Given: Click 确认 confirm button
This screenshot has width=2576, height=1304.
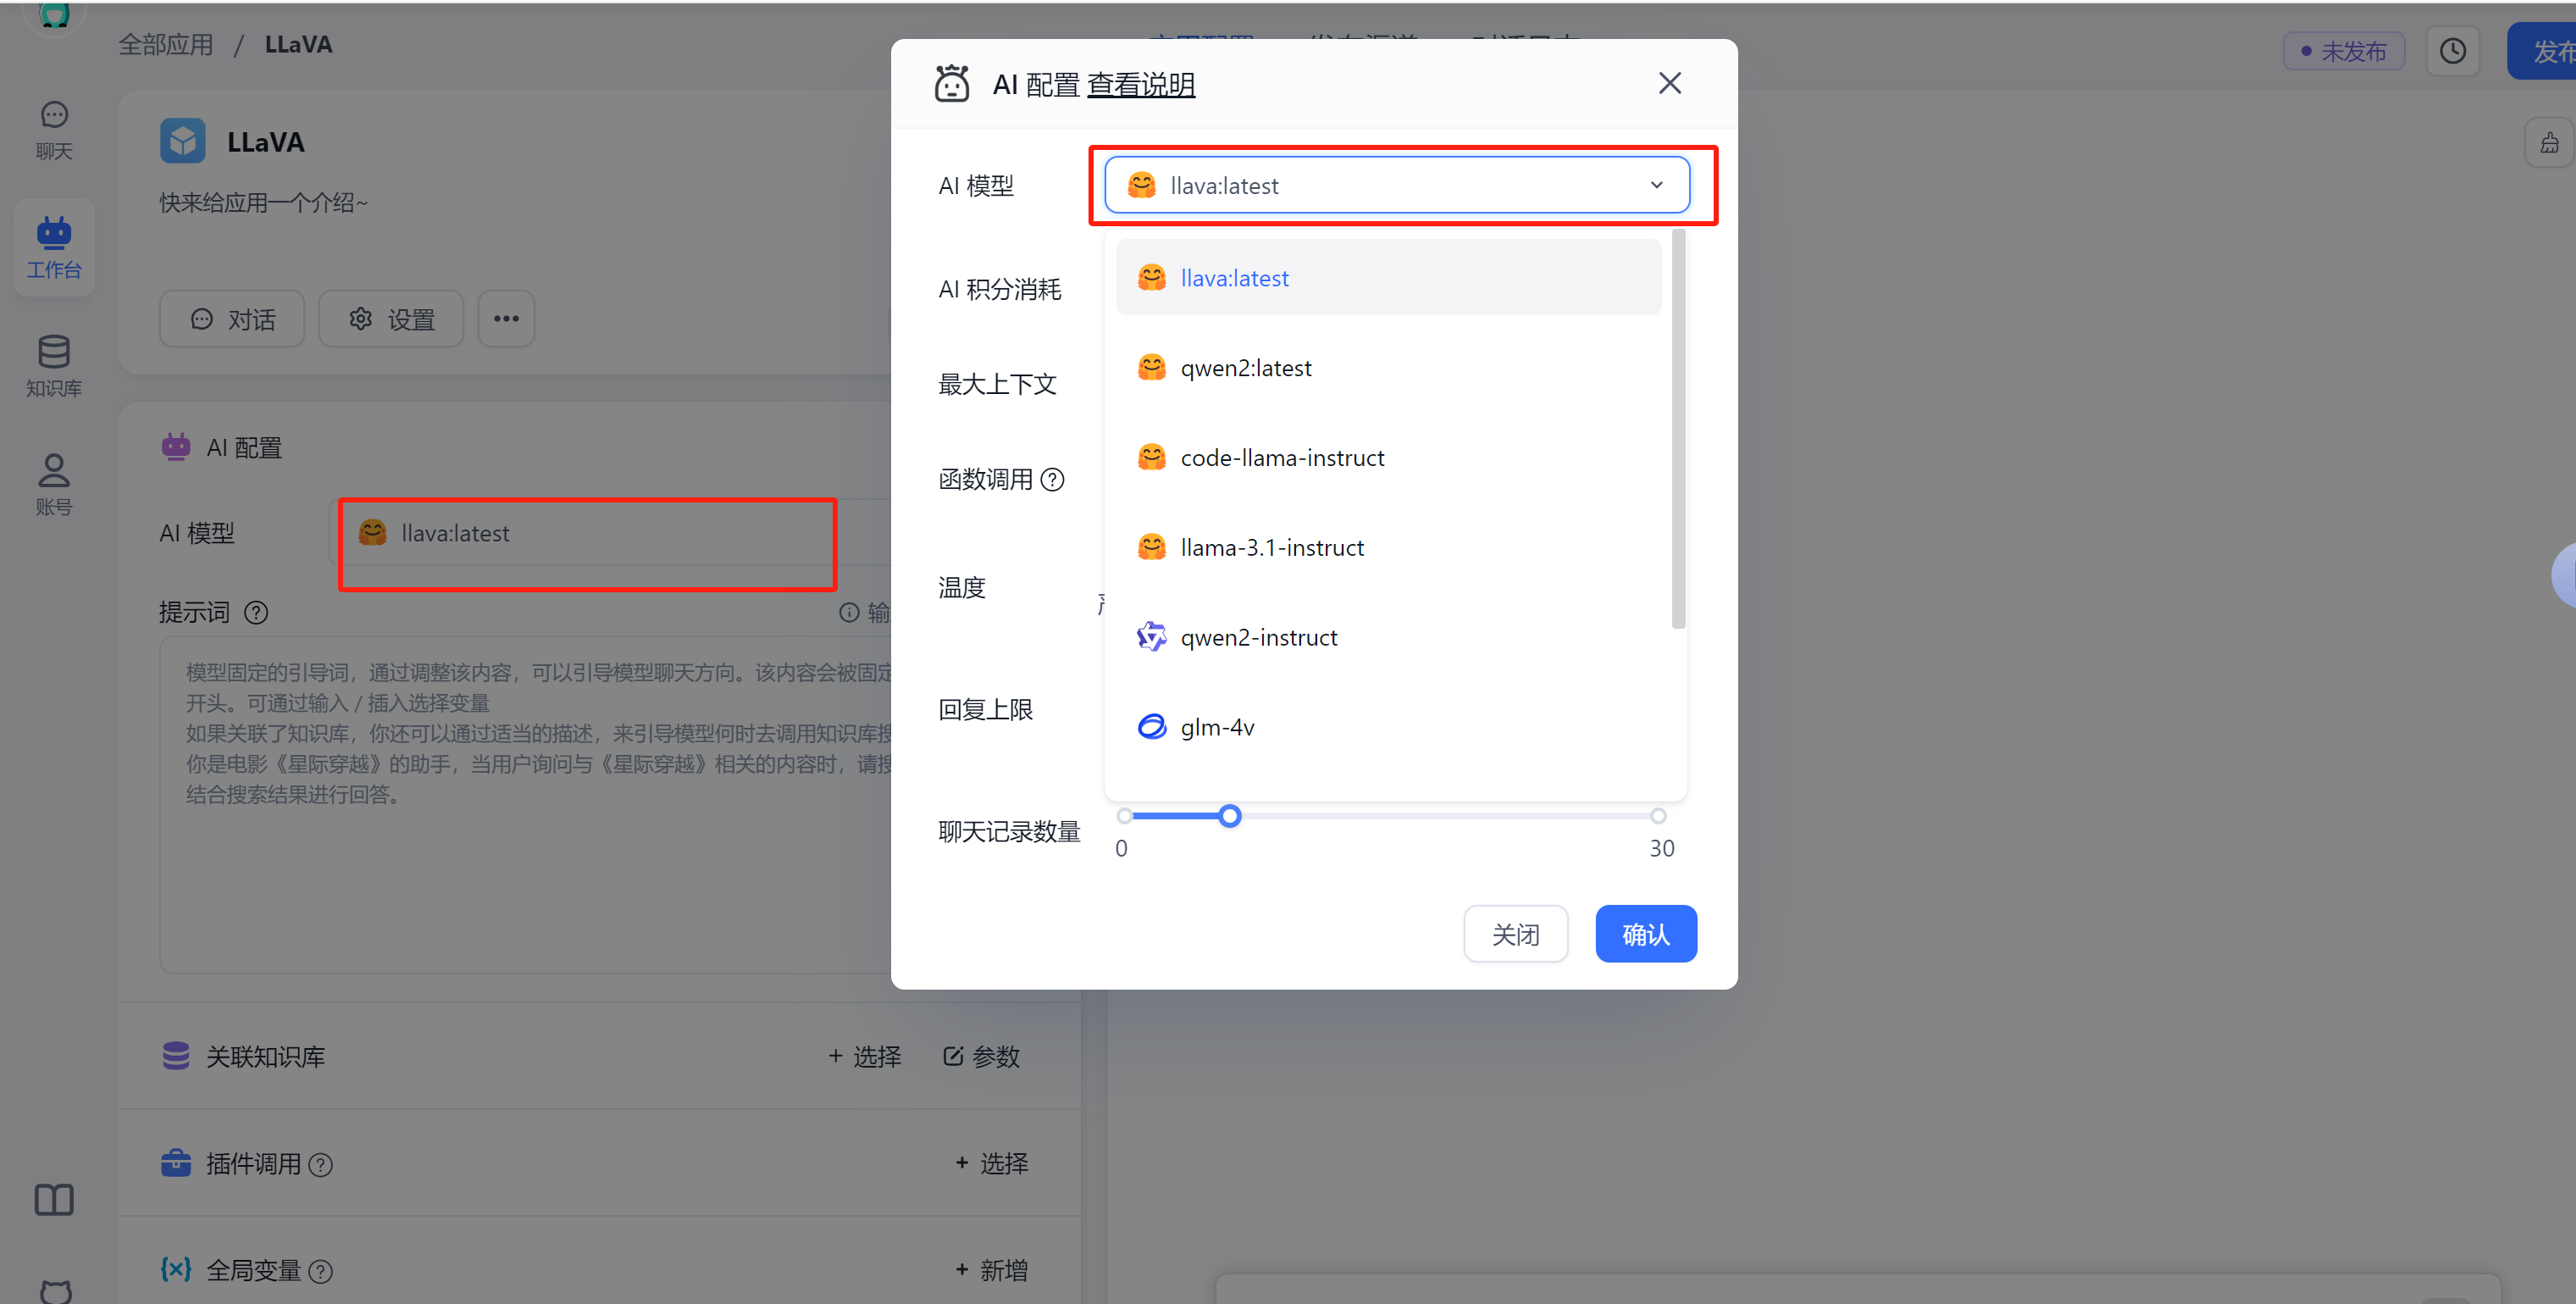Looking at the screenshot, I should 1645,934.
